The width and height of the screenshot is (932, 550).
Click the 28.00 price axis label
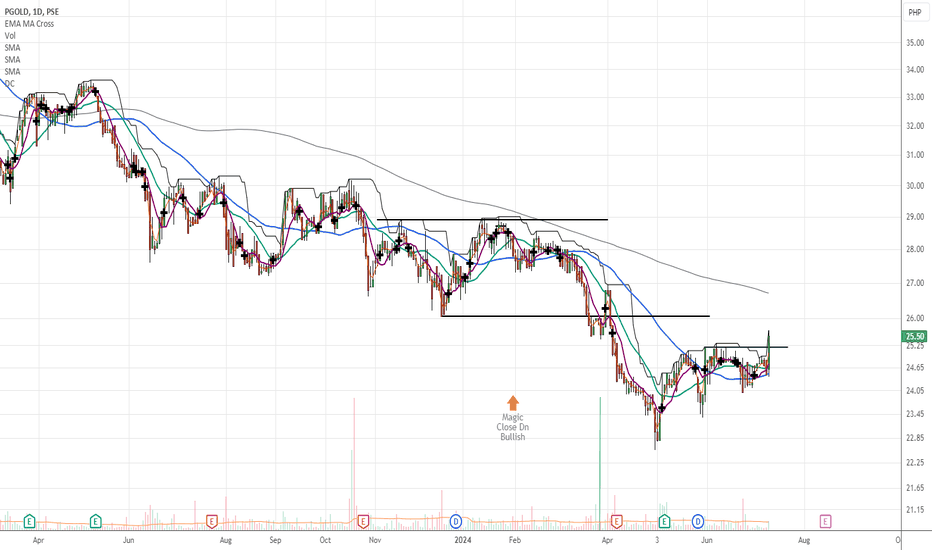[915, 249]
